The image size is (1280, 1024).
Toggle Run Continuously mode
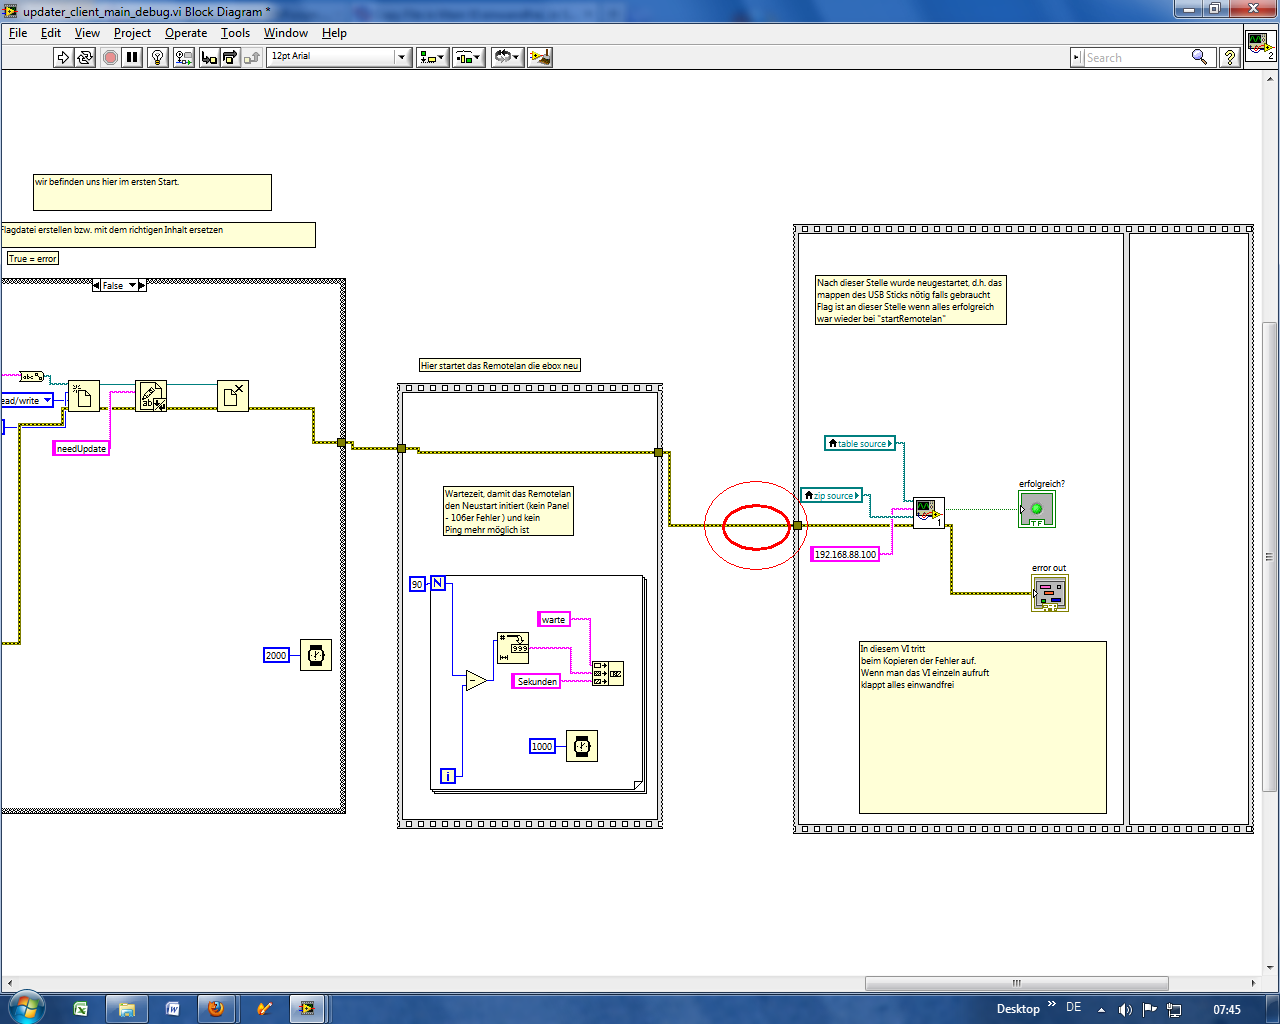click(85, 57)
